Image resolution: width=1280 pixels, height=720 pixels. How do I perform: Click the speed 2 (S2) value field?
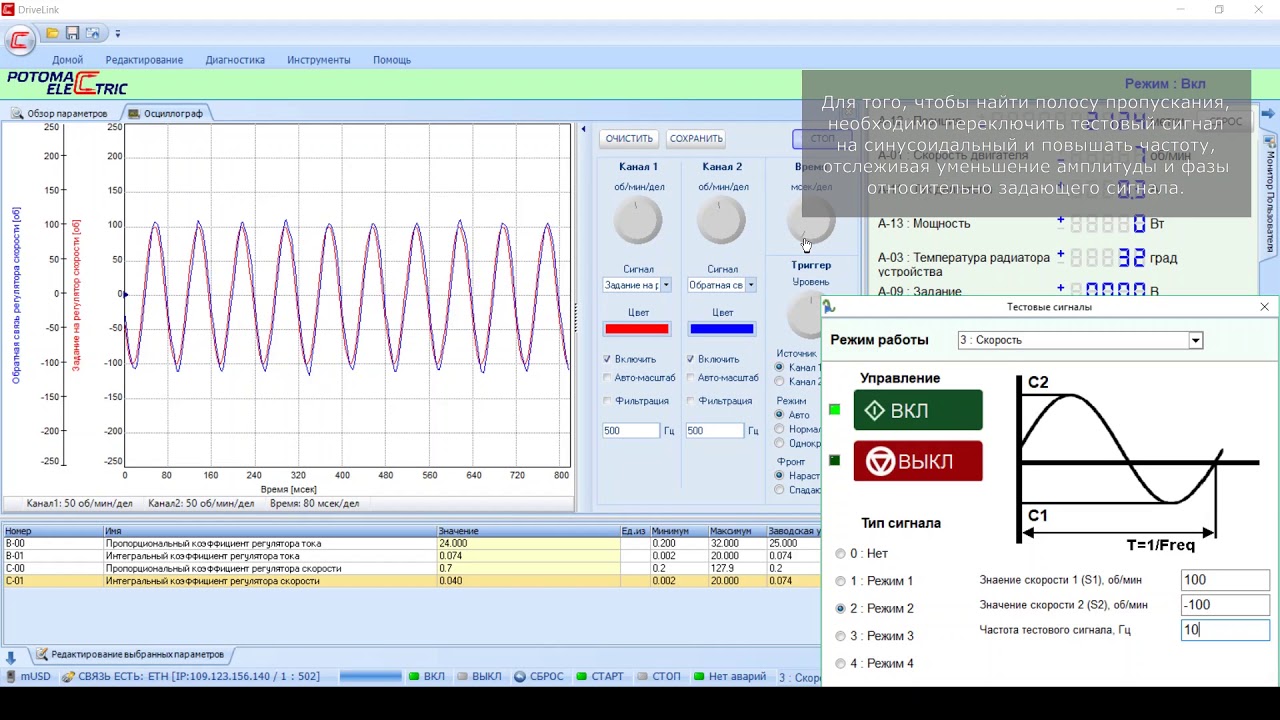1225,605
